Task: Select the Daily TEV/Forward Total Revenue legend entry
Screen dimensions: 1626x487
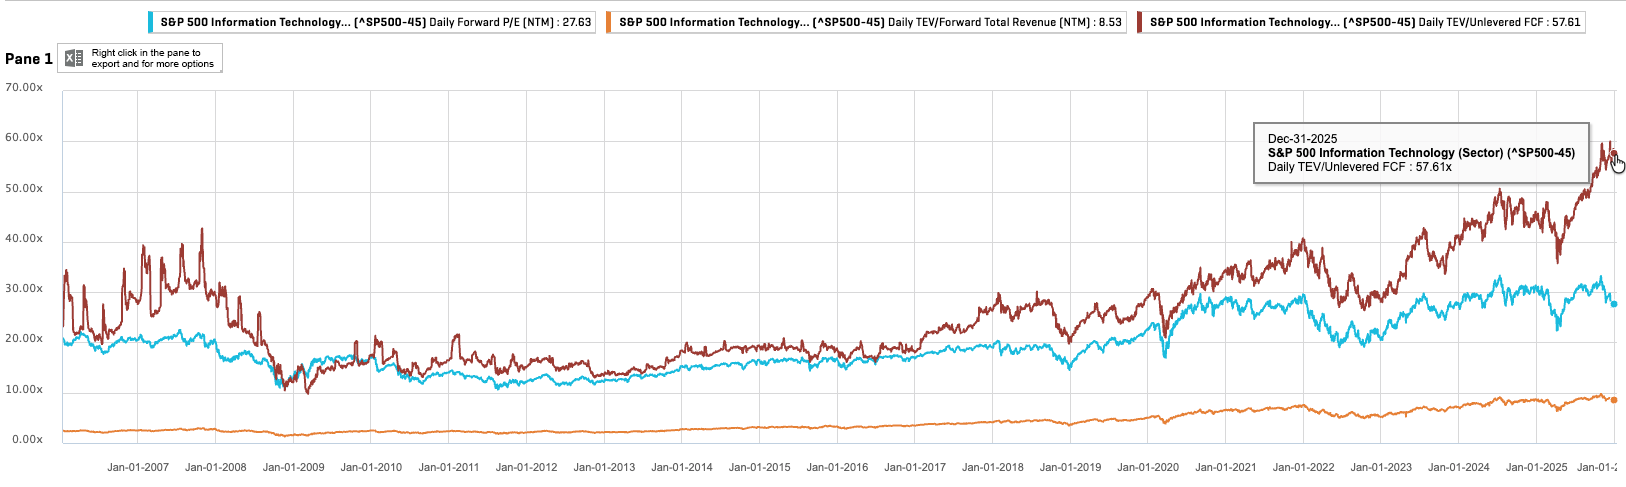Action: point(866,22)
